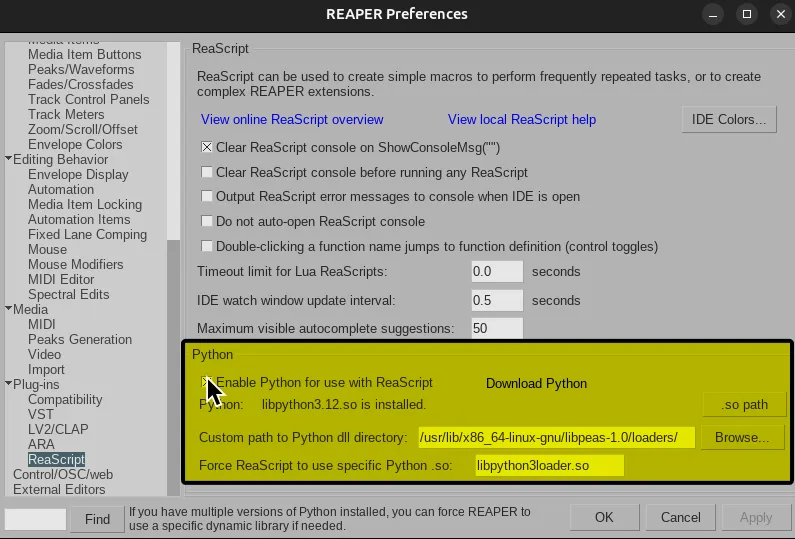Viewport: 795px width, 539px height.
Task: Click the Cancel button
Action: [x=680, y=517]
